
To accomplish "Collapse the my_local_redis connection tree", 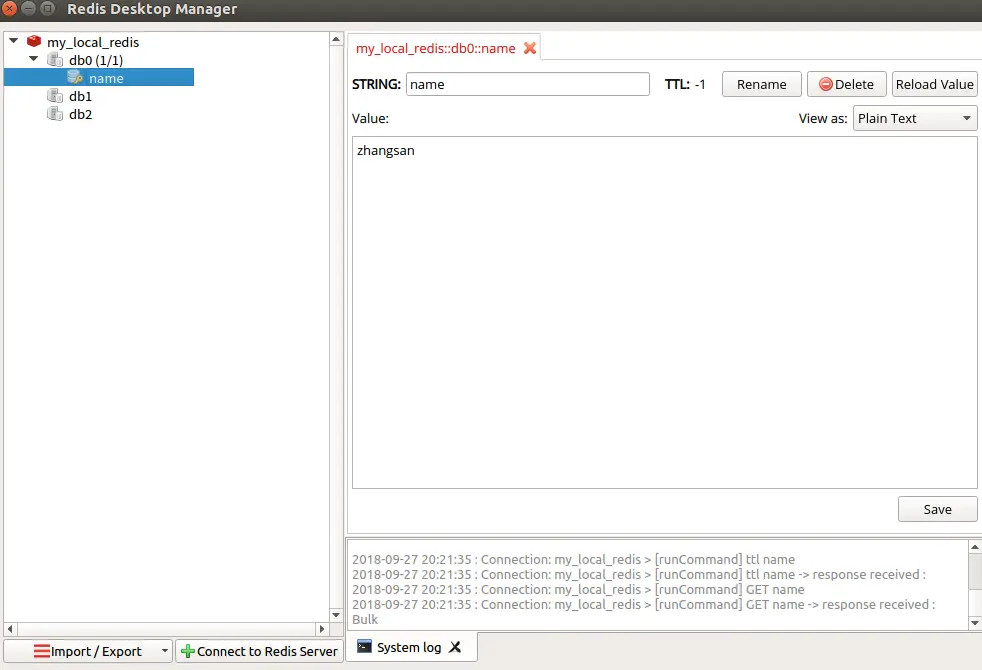I will (13, 41).
